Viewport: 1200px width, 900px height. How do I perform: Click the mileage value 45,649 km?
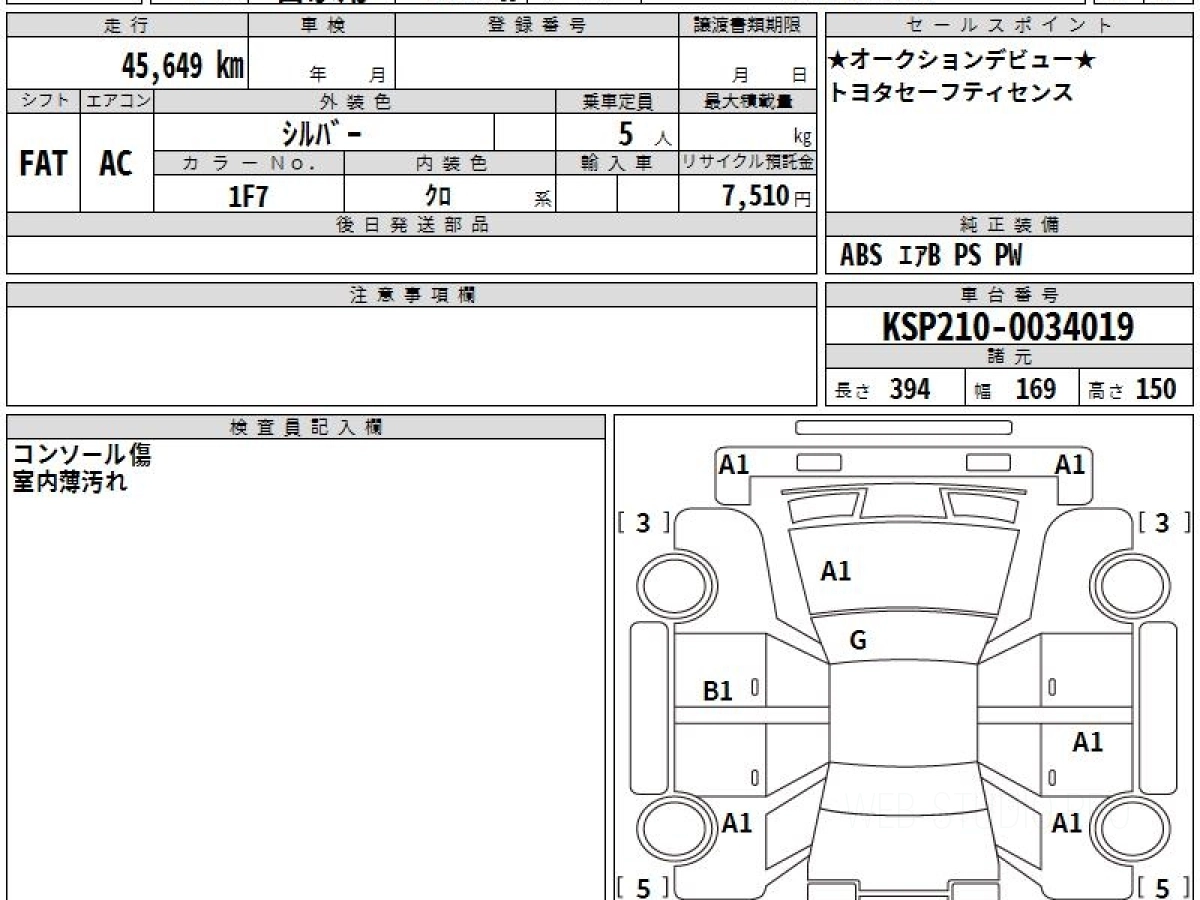(x=183, y=67)
